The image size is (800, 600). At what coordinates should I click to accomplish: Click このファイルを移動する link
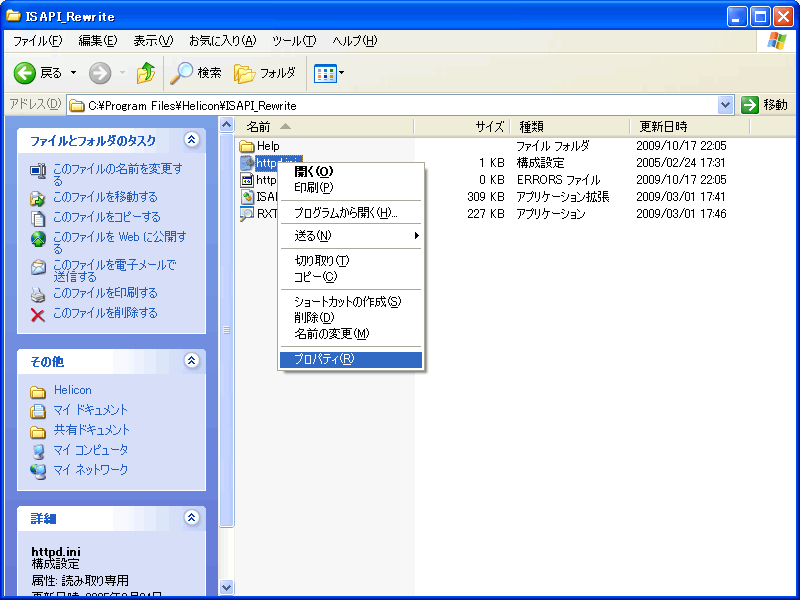(x=105, y=197)
